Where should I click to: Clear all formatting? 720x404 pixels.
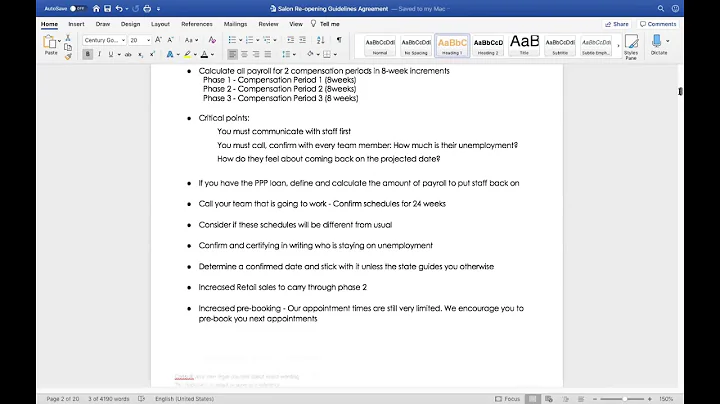[x=212, y=40]
